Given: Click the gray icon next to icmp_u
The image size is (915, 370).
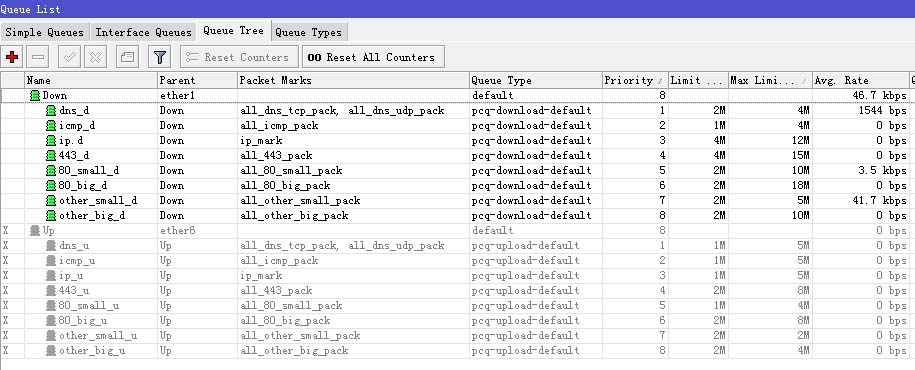Looking at the screenshot, I should tap(51, 260).
